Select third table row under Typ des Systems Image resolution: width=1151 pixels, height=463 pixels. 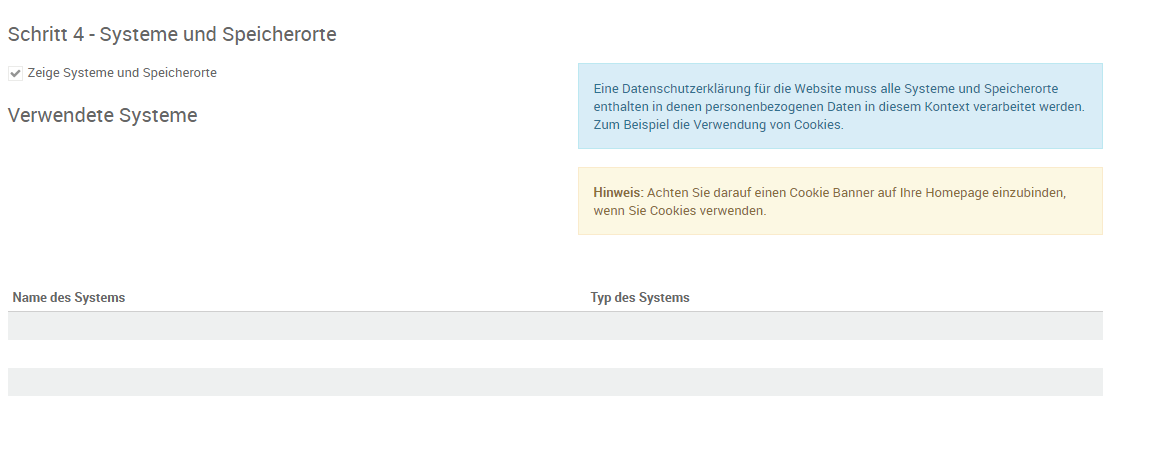pos(844,382)
